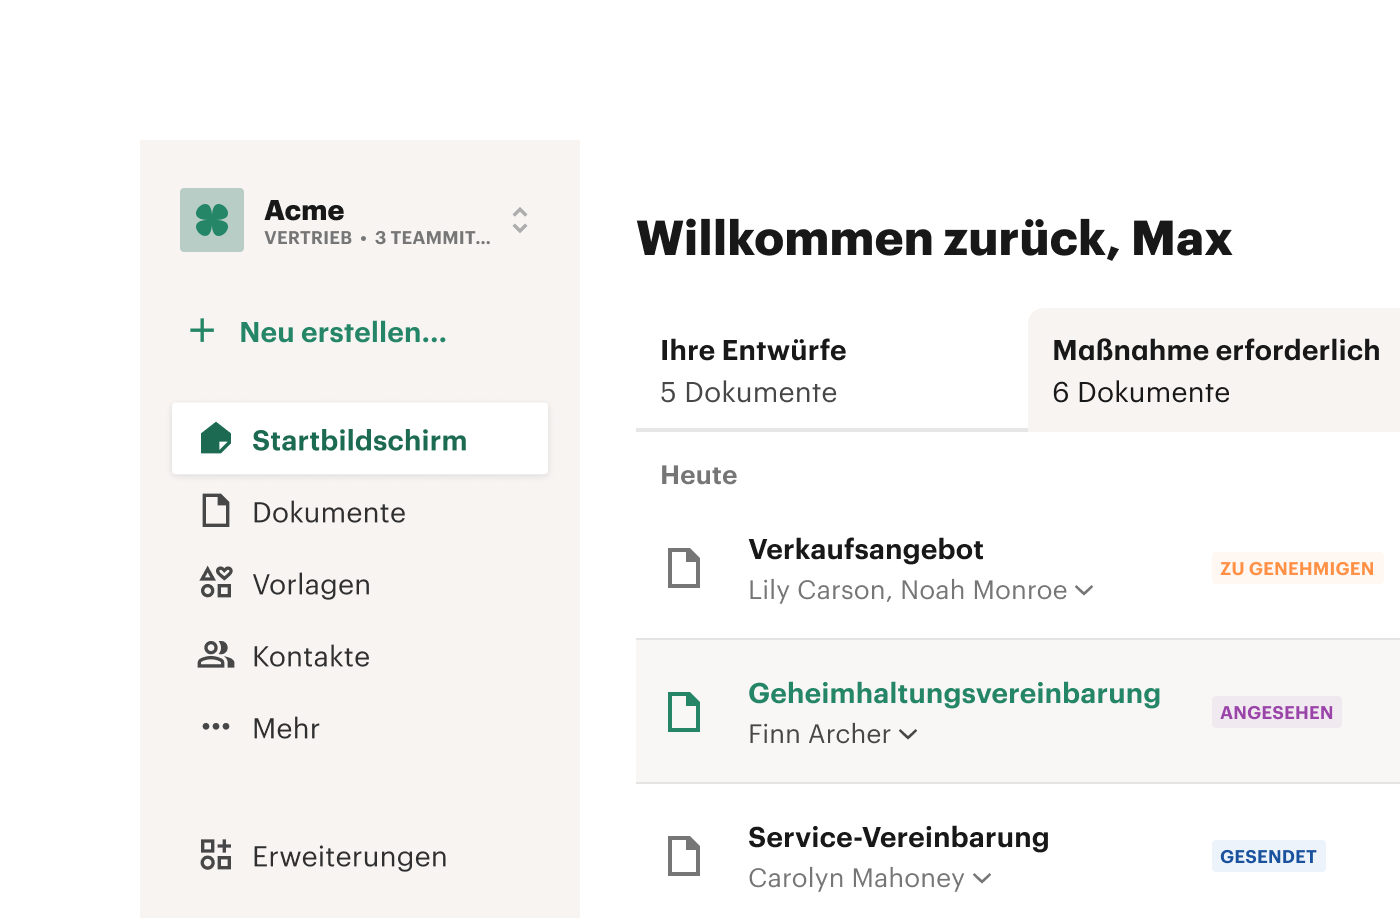Open Startbildschirm in the sidebar
This screenshot has width=1400, height=920.
(360, 439)
